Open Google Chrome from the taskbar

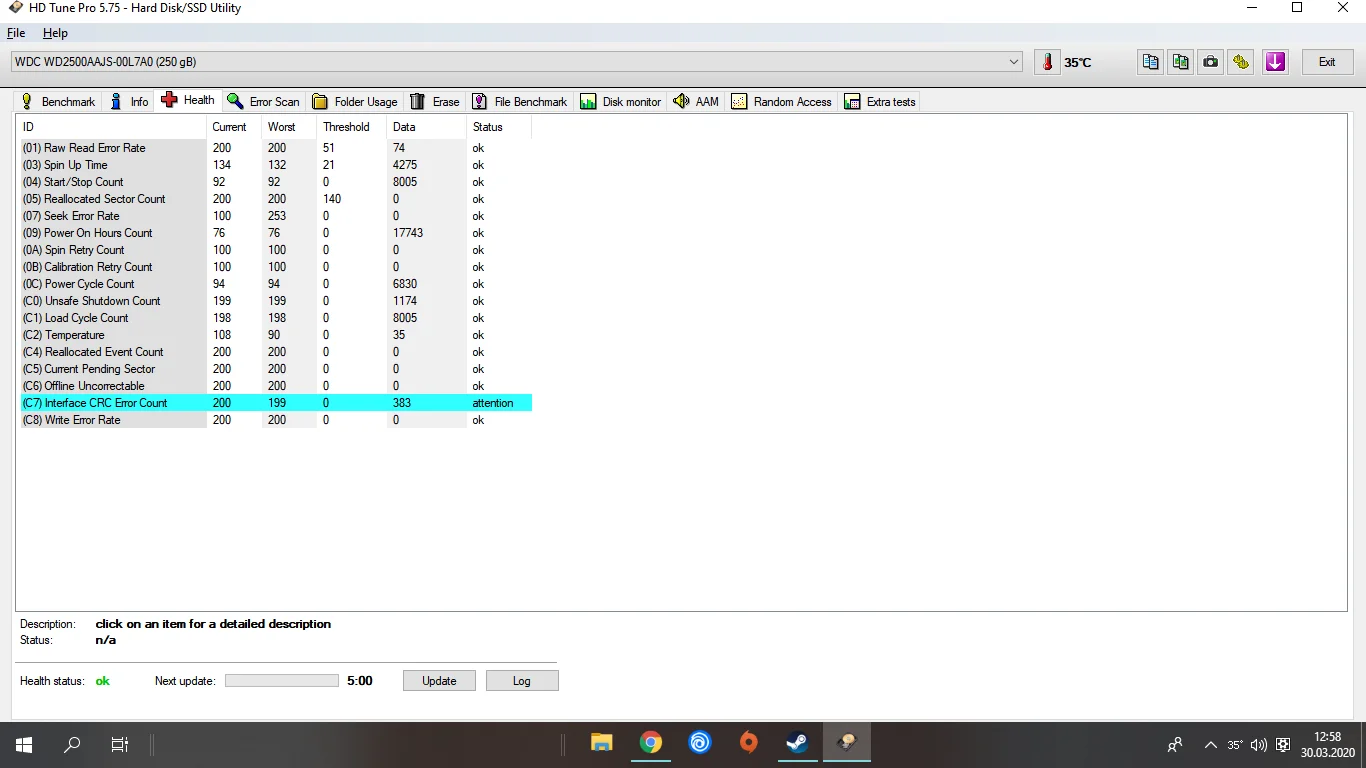tap(651, 743)
